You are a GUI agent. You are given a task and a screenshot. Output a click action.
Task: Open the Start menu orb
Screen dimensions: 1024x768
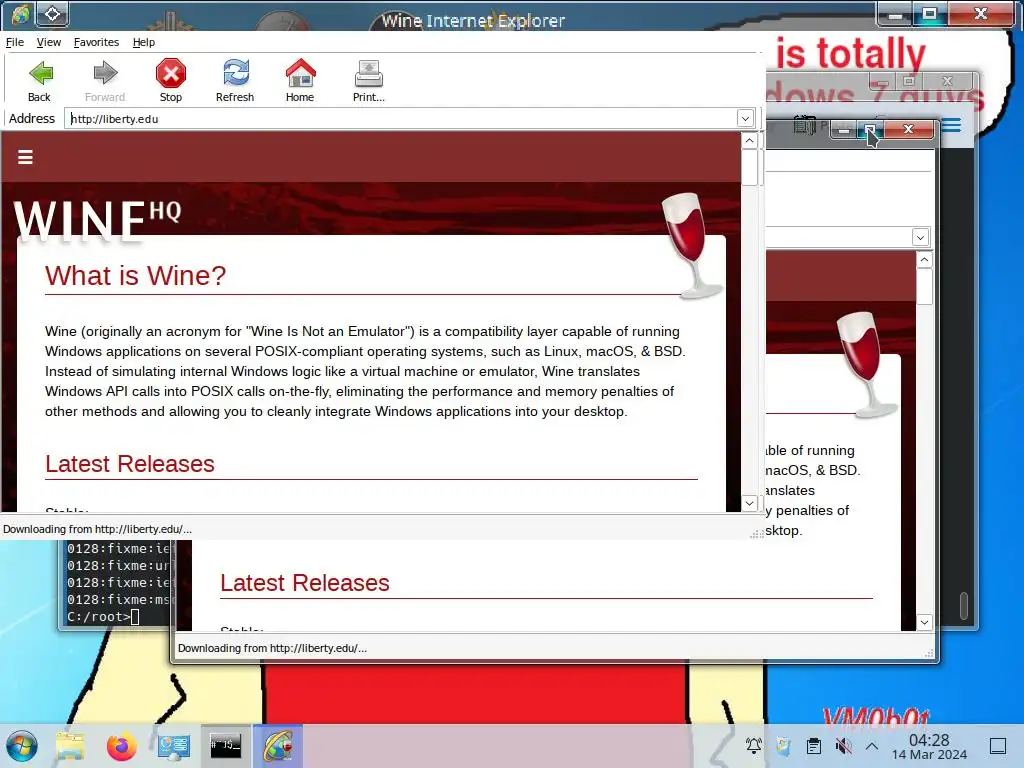(x=22, y=746)
